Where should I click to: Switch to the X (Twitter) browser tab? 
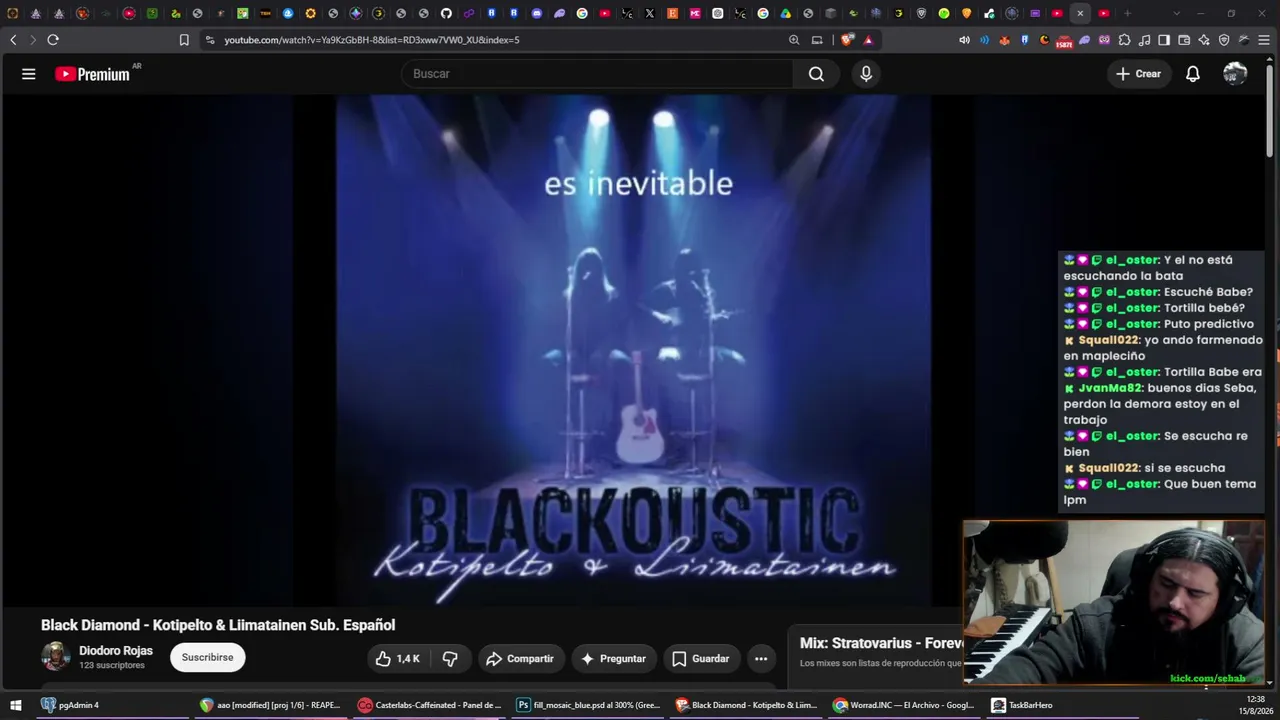650,13
